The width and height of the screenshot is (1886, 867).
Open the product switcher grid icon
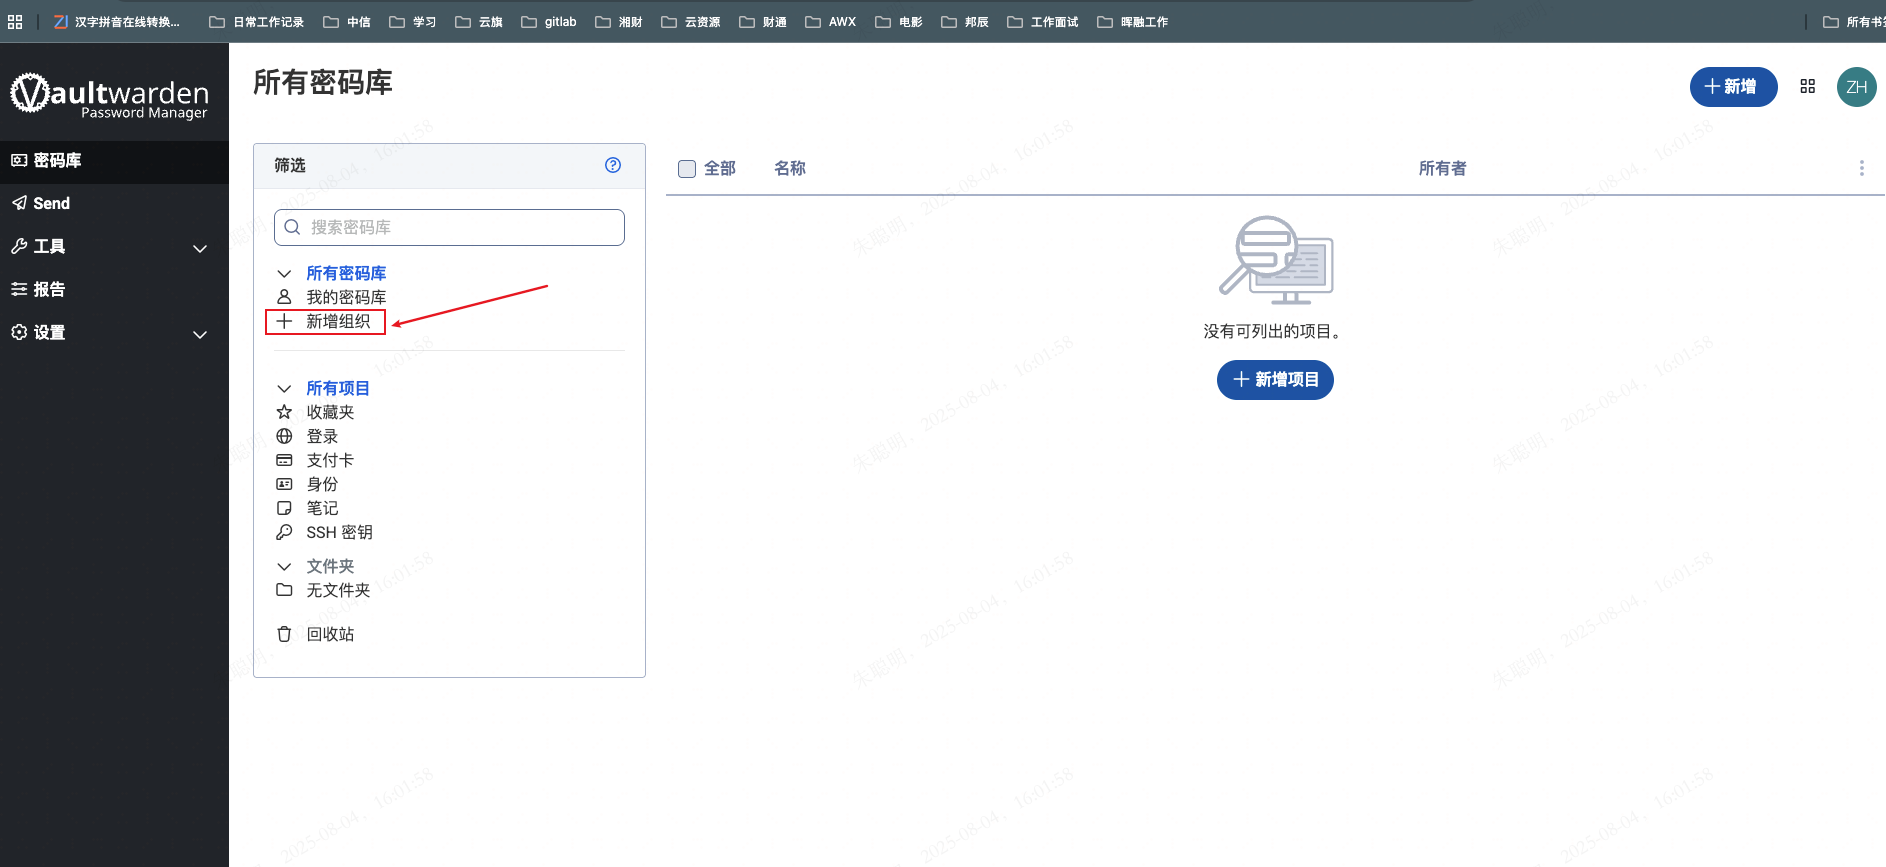1807,87
